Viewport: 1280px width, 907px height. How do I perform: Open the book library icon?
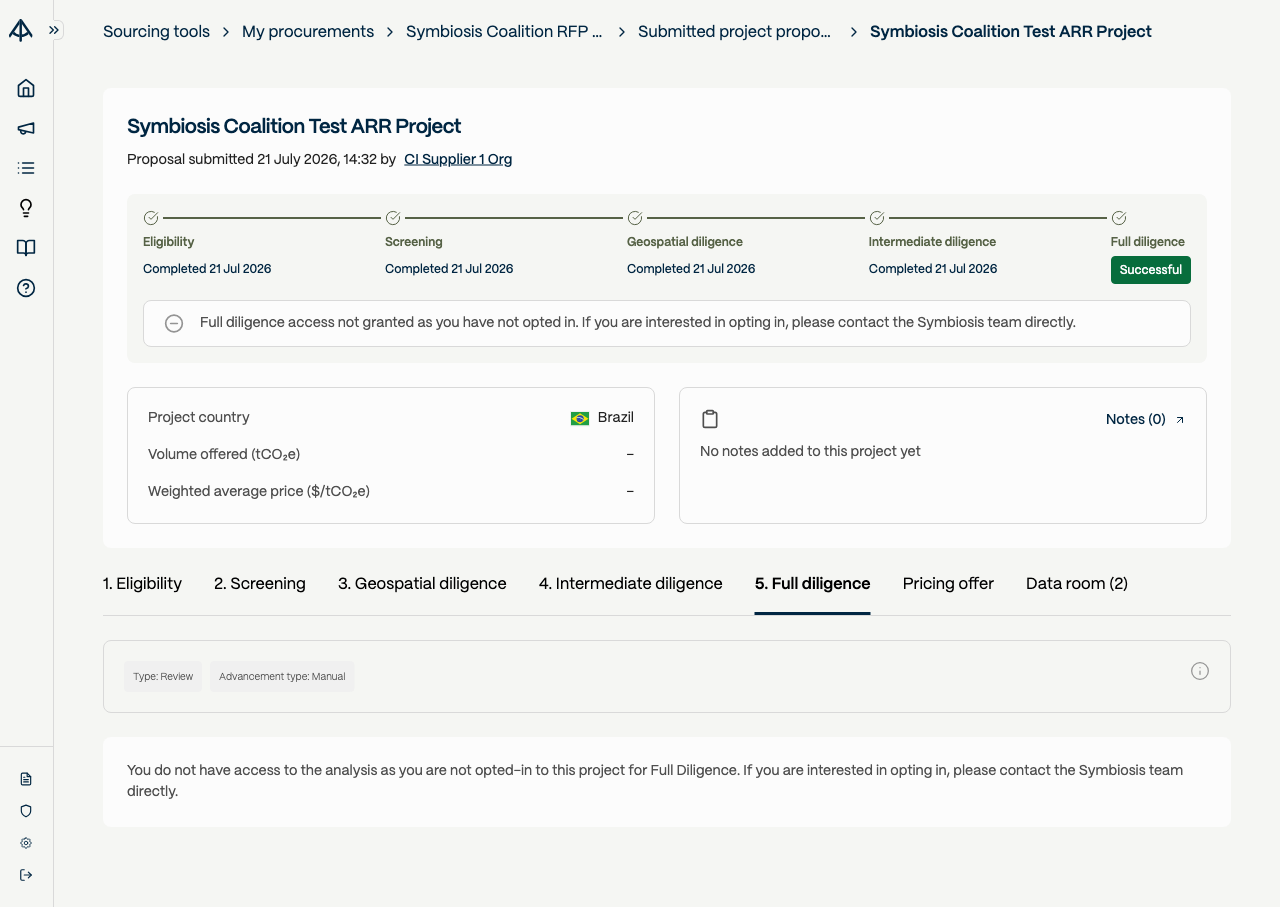[x=26, y=248]
